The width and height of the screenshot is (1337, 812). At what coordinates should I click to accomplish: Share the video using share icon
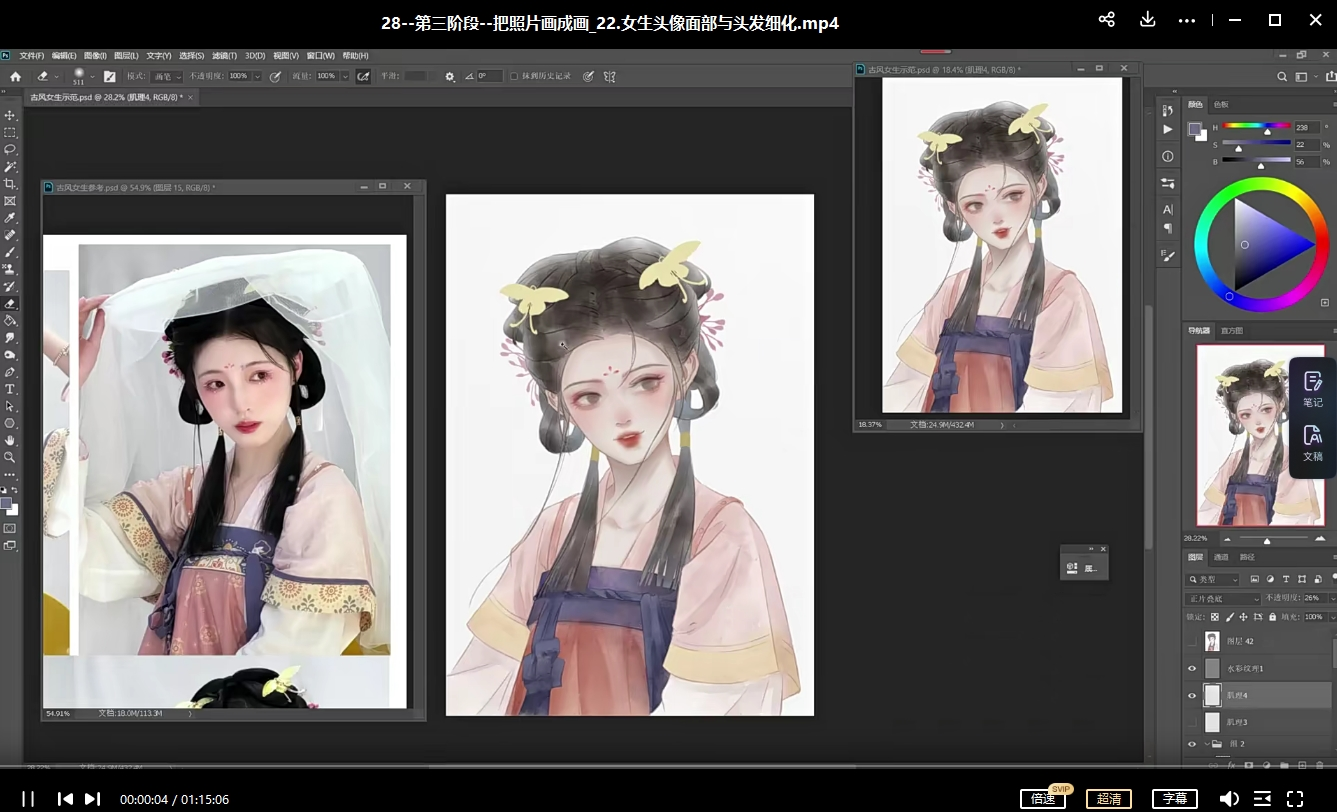click(1106, 20)
